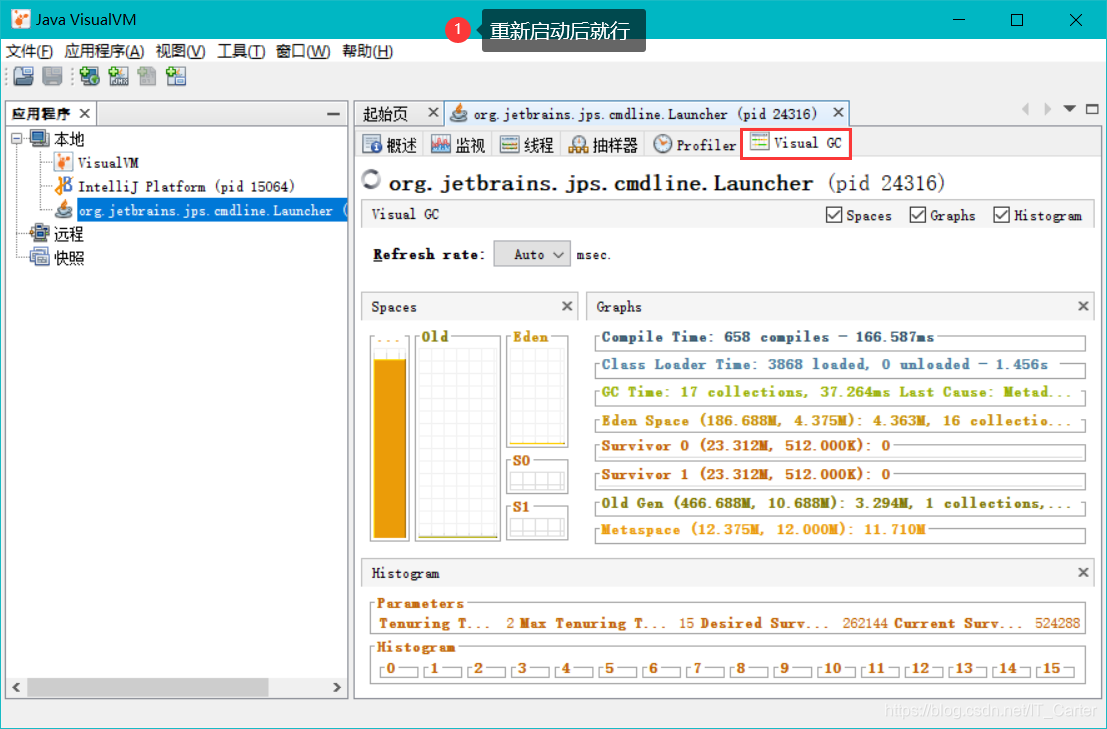This screenshot has height=729, width=1107.
Task: Maximize the document window area
Action: (x=1092, y=109)
